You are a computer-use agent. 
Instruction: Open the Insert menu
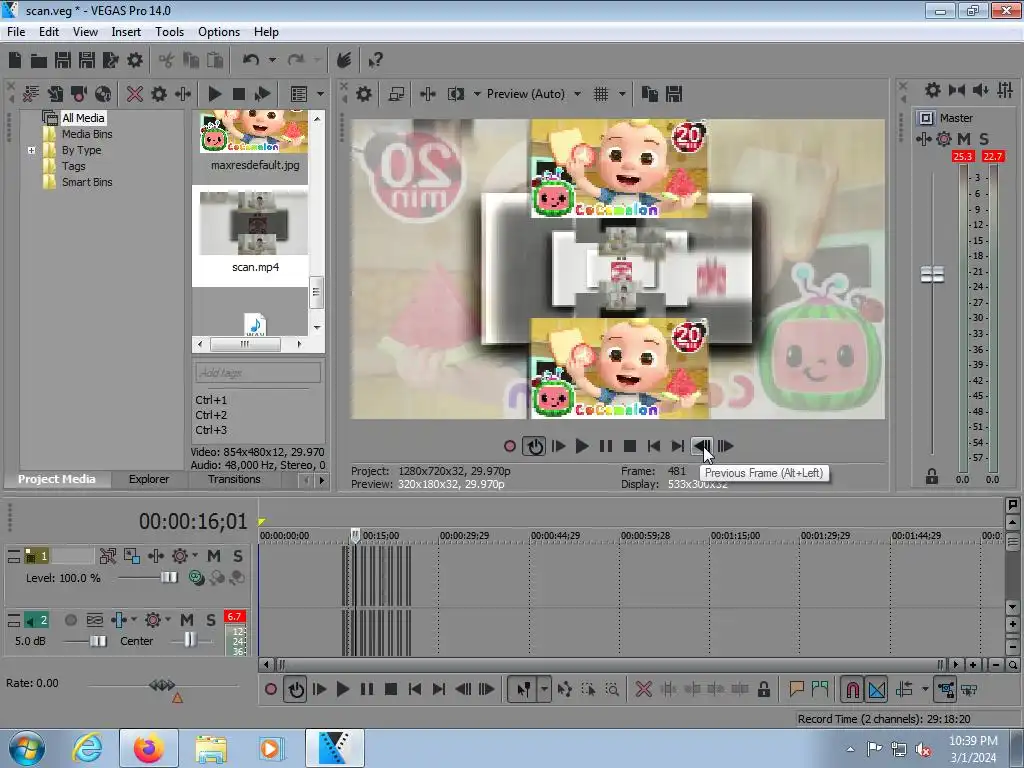pos(126,31)
